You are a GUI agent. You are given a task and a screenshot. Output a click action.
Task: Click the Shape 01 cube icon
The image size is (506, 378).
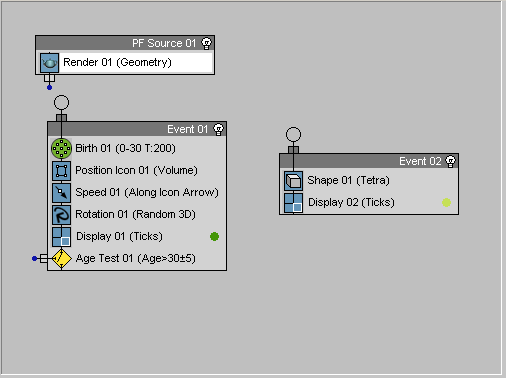coord(293,181)
